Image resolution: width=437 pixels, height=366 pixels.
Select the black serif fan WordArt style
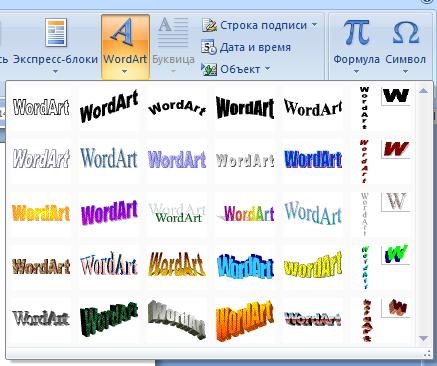(313, 108)
